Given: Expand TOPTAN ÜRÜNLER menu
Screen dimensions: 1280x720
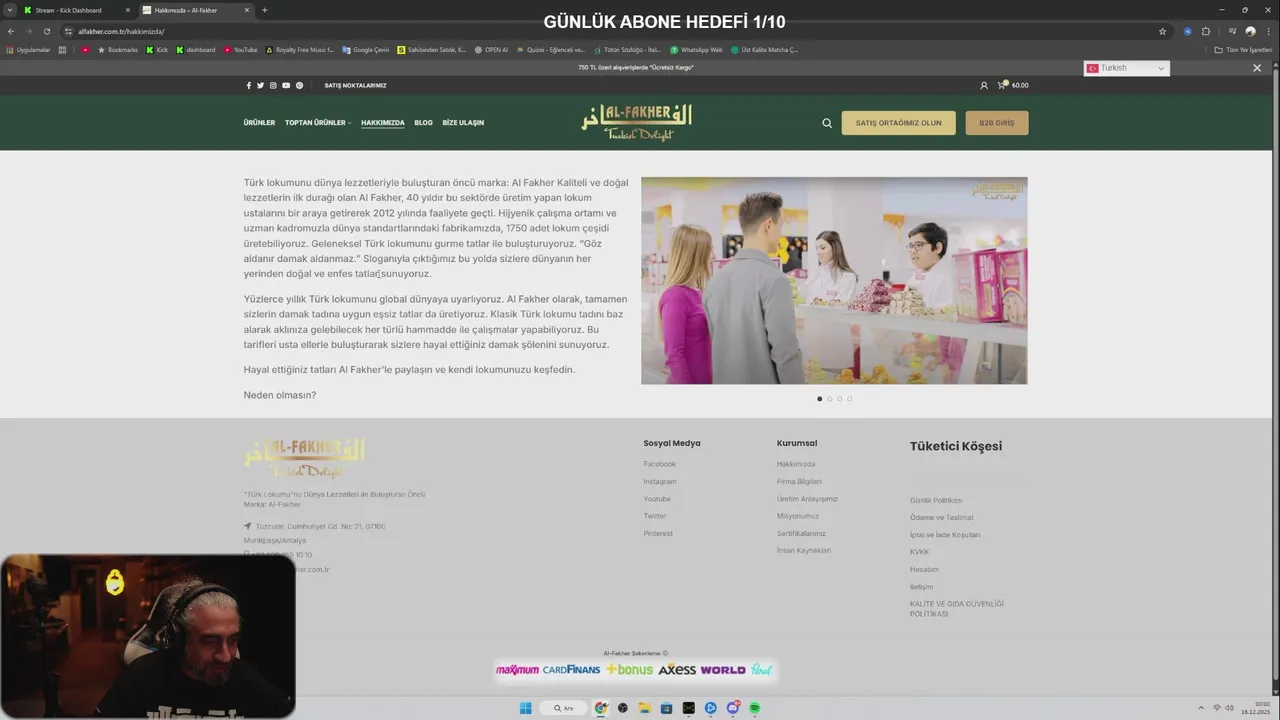Looking at the screenshot, I should pos(318,123).
